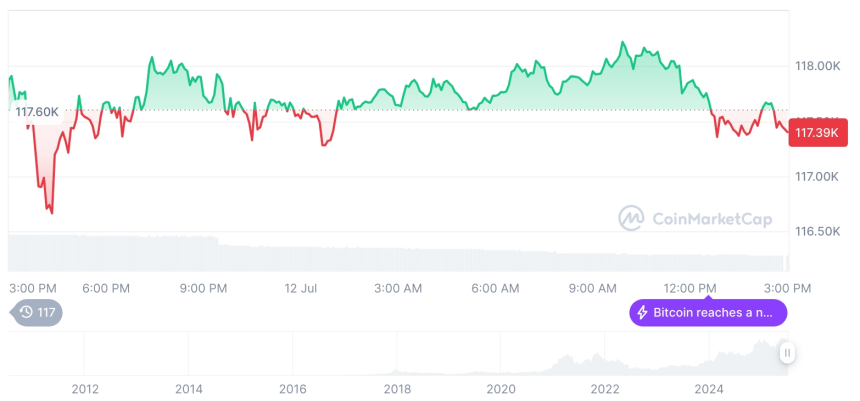The height and width of the screenshot is (401, 860).
Task: Click the 9:00 PM time axis label
Action: tap(203, 288)
